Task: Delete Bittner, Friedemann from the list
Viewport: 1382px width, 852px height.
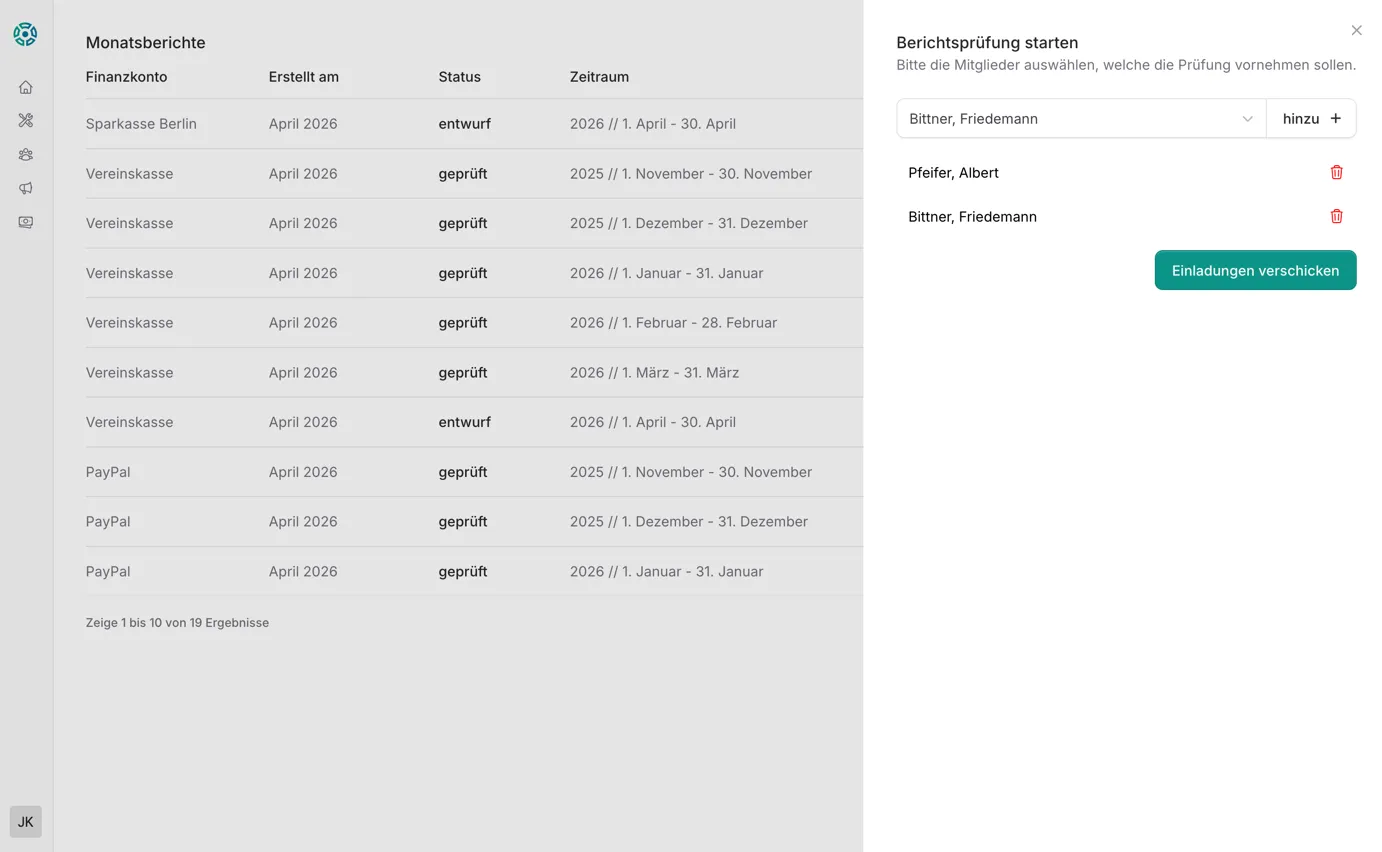Action: click(1336, 216)
